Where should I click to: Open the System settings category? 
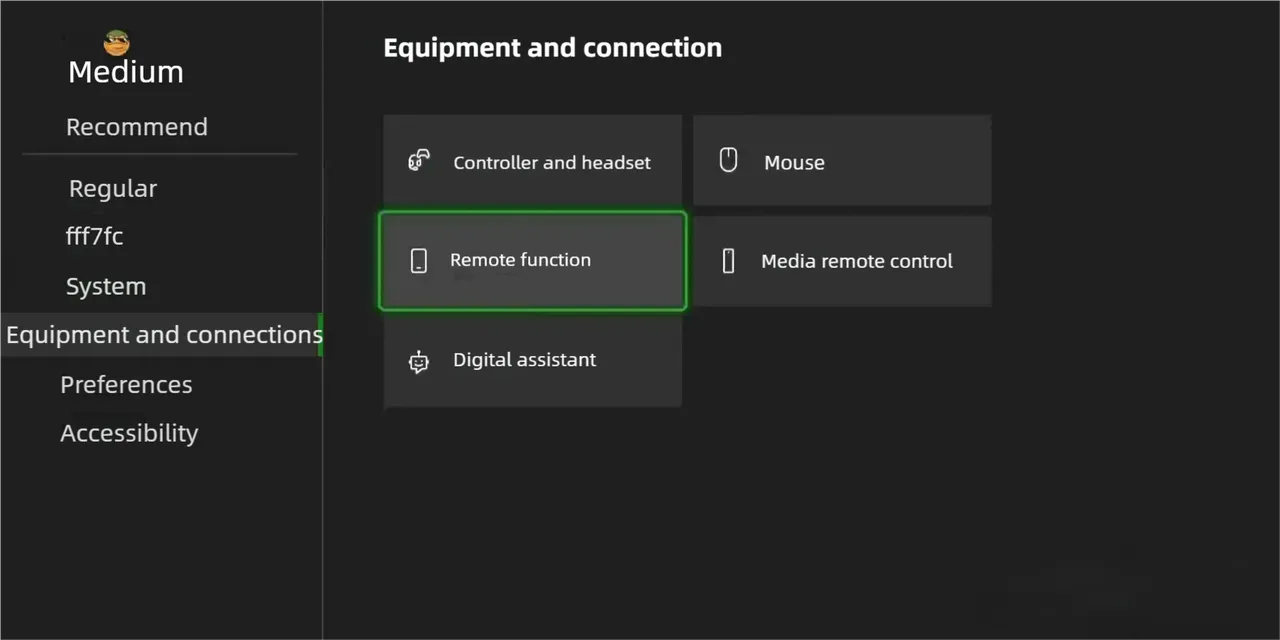click(106, 286)
